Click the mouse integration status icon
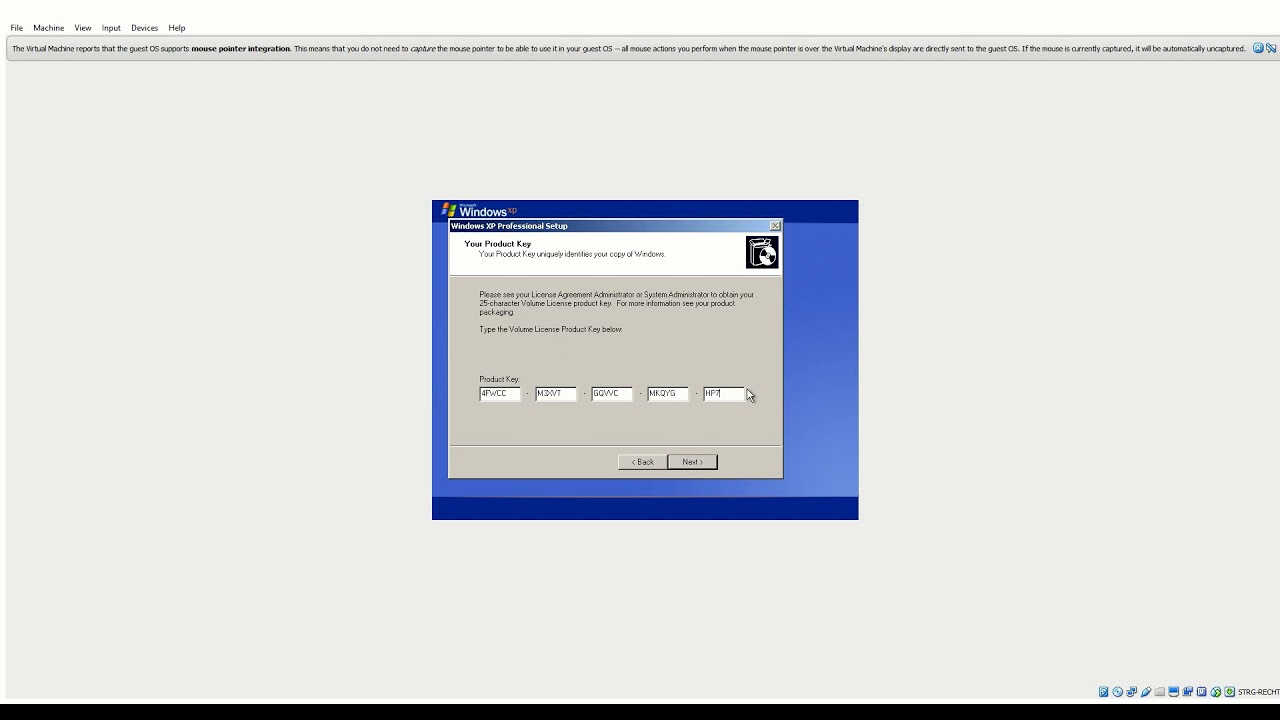Screen dimensions: 1280x720 tap(1216, 692)
